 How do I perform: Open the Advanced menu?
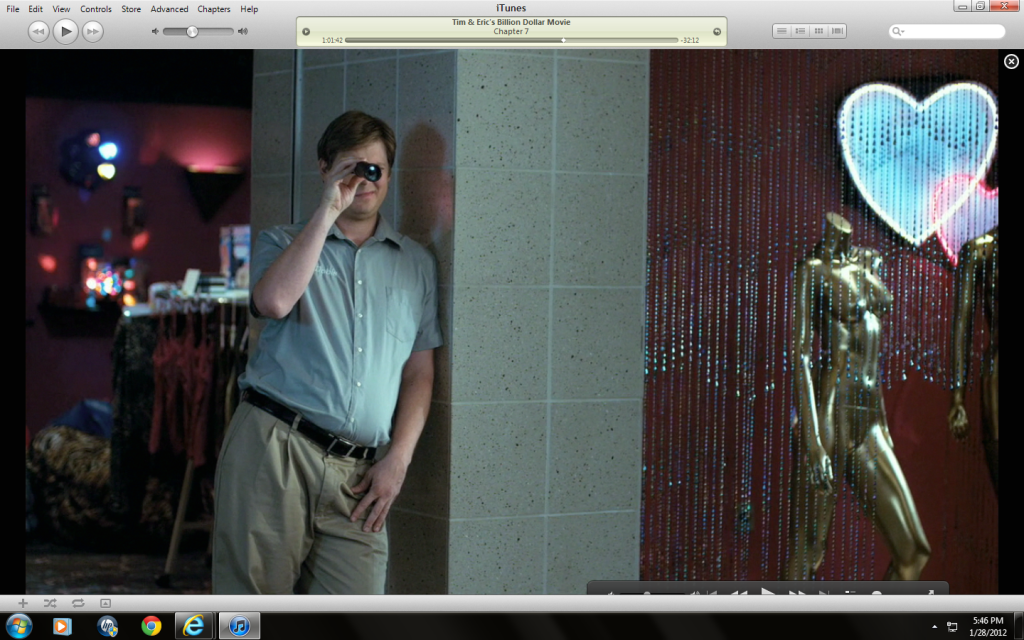[169, 9]
